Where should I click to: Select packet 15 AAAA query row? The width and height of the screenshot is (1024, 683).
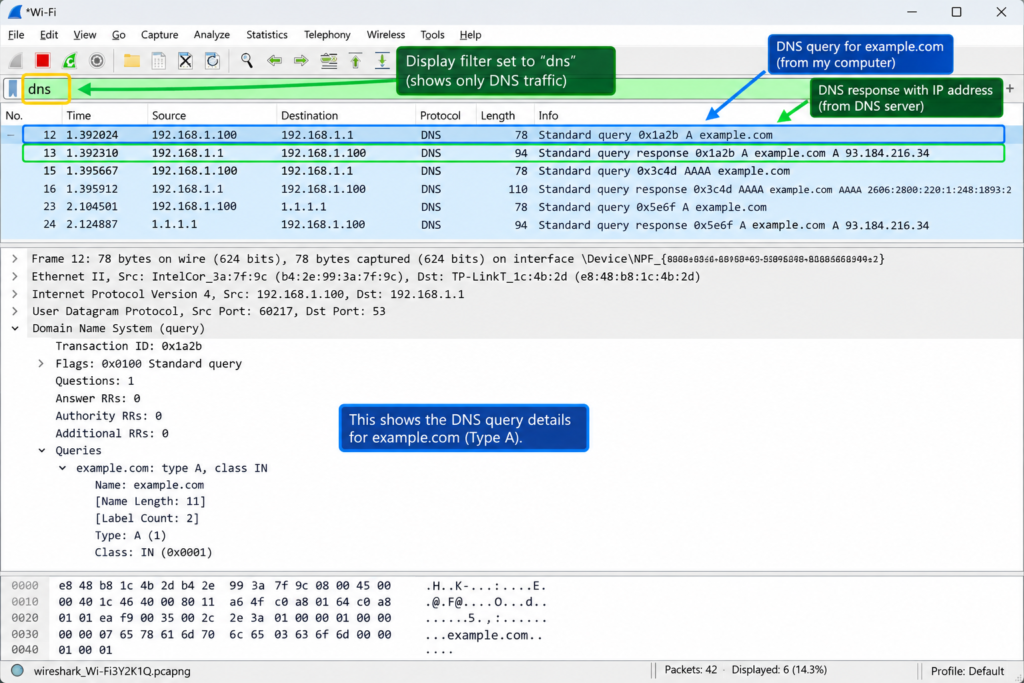click(512, 171)
